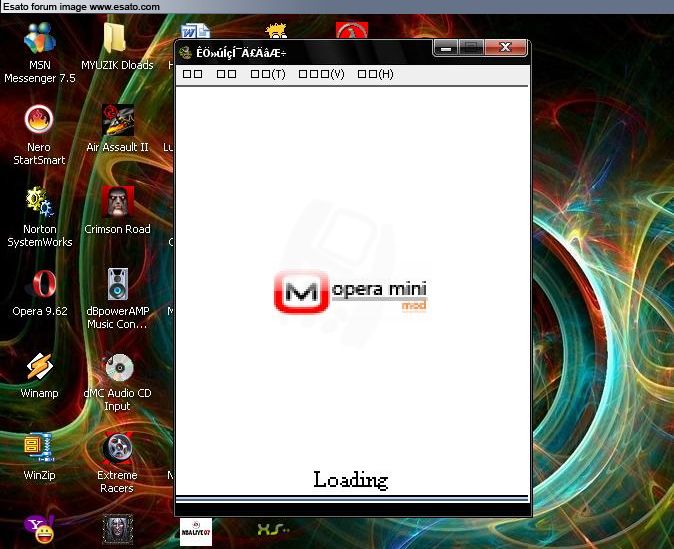Screen dimensions: 674x549
Task: Open the yellow cartoon character desktop icon
Action: (x=276, y=31)
